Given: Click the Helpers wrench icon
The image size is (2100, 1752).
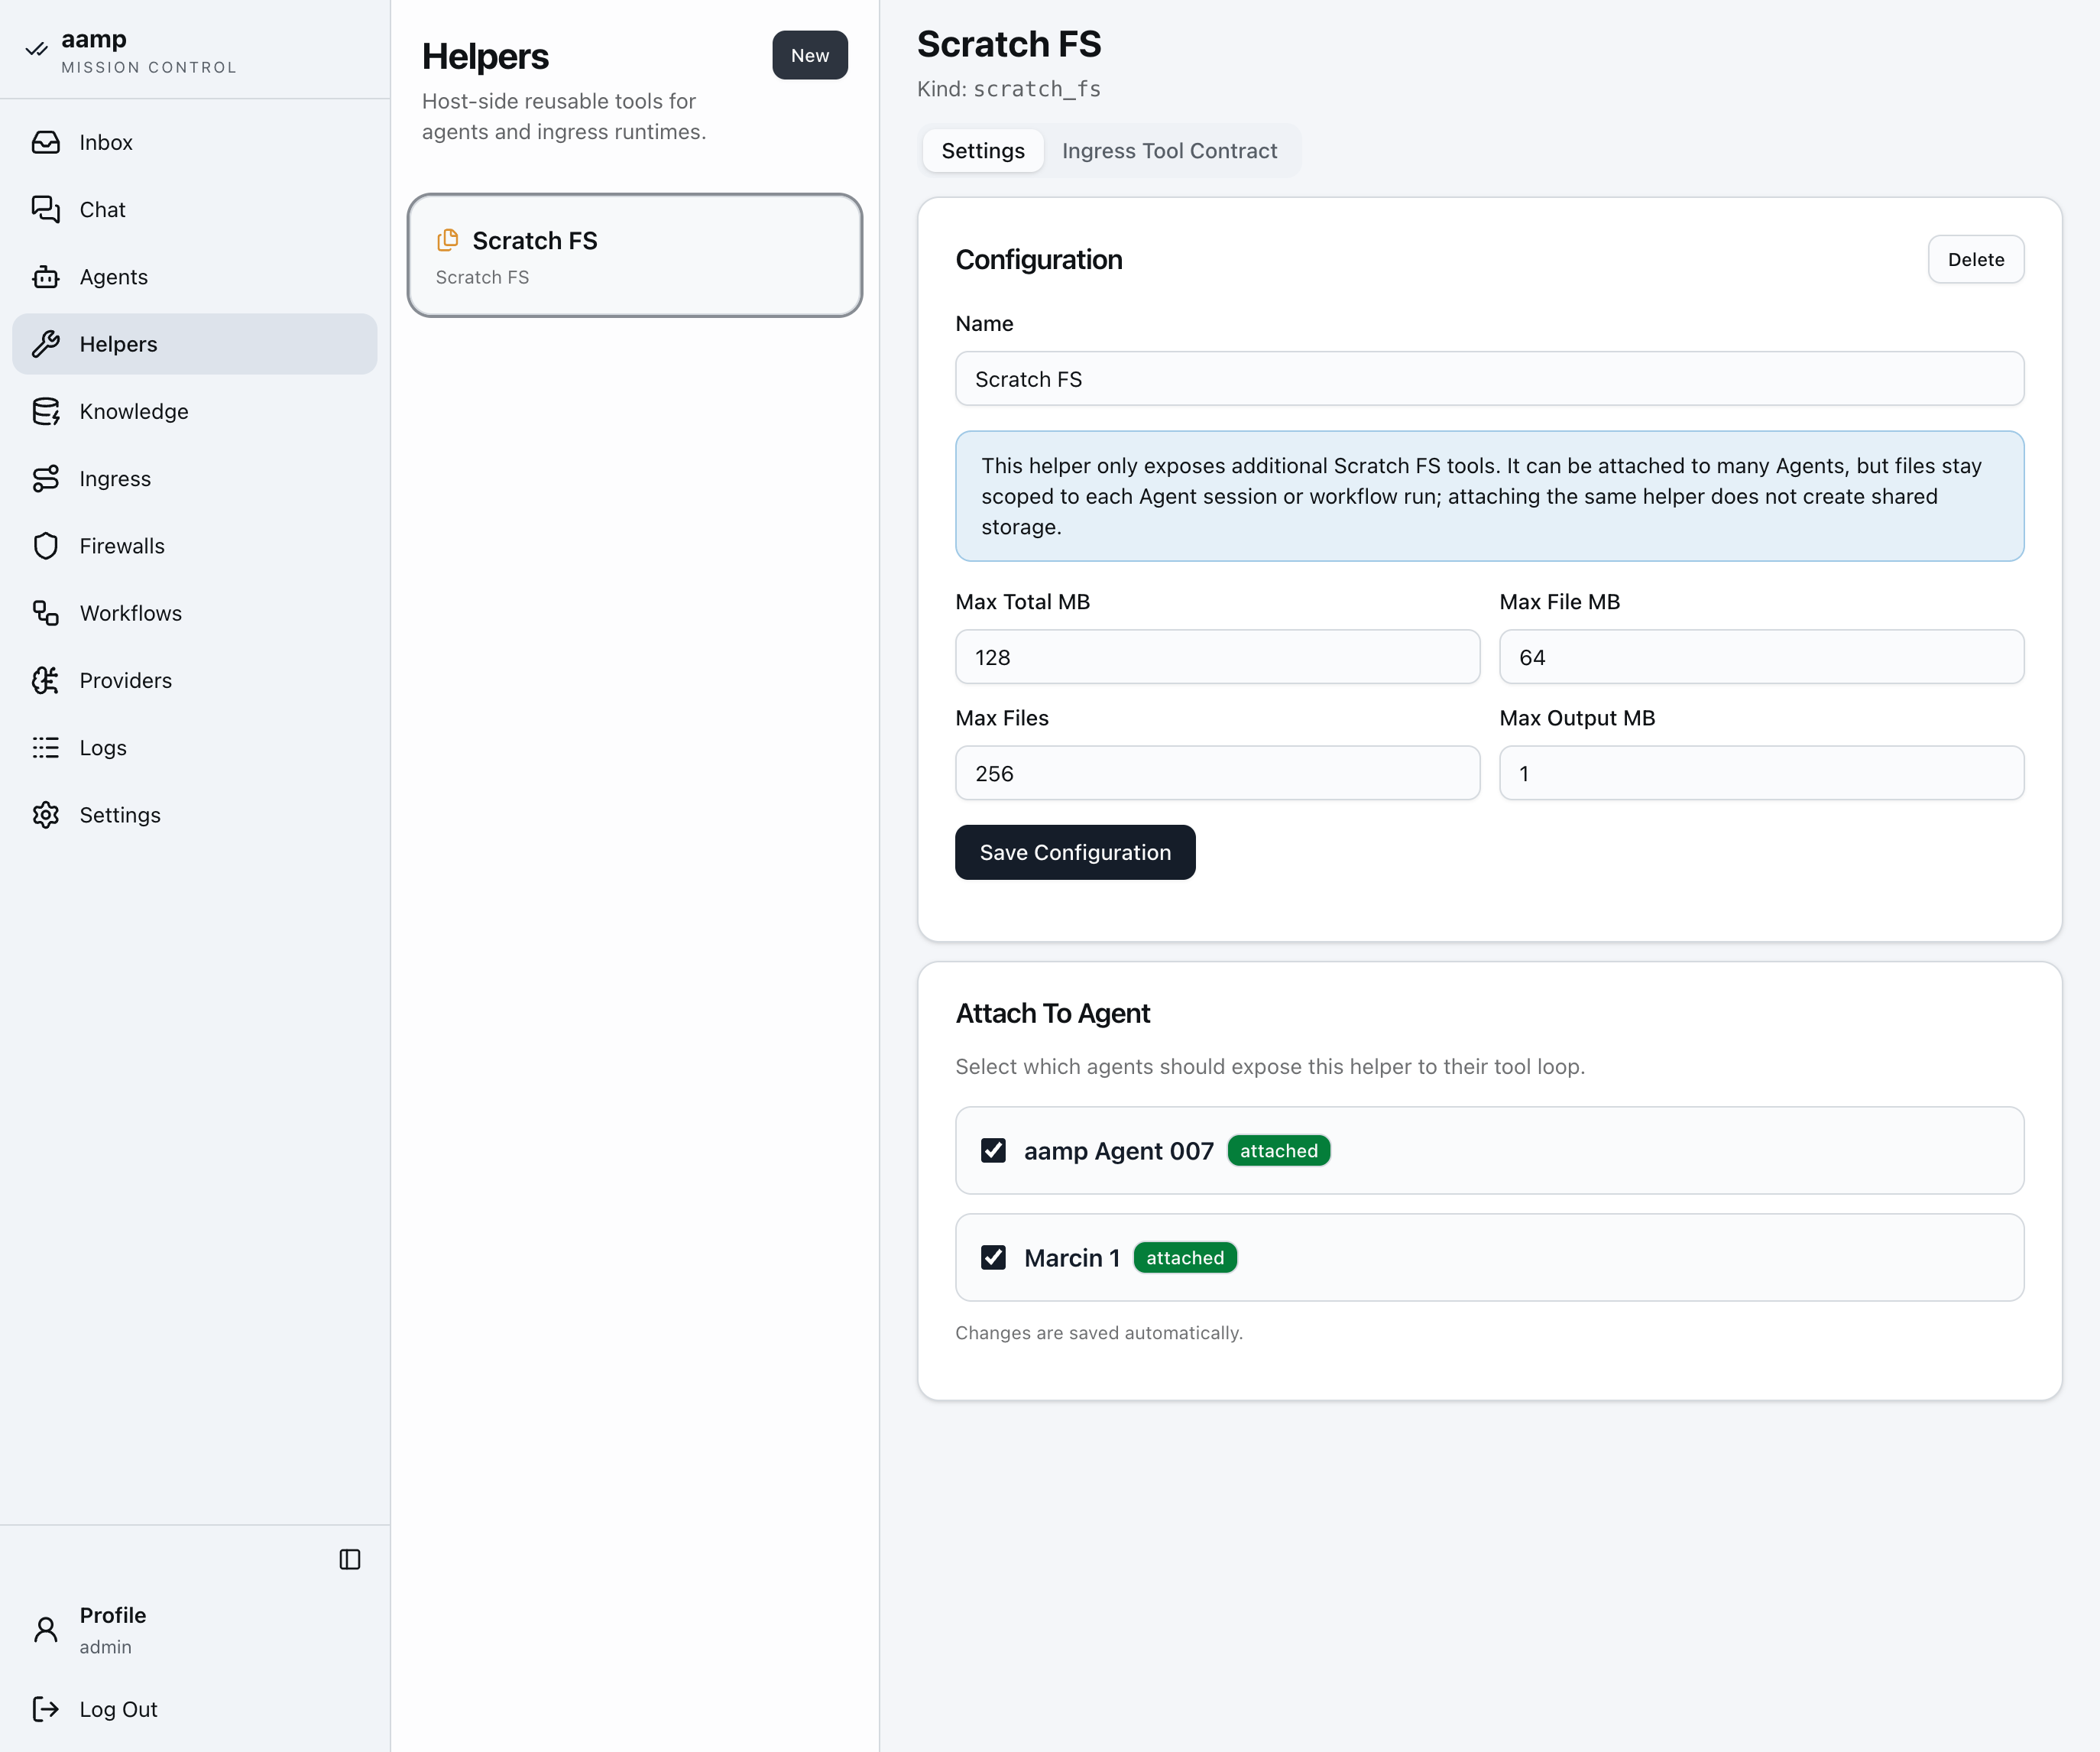Looking at the screenshot, I should click(x=46, y=344).
